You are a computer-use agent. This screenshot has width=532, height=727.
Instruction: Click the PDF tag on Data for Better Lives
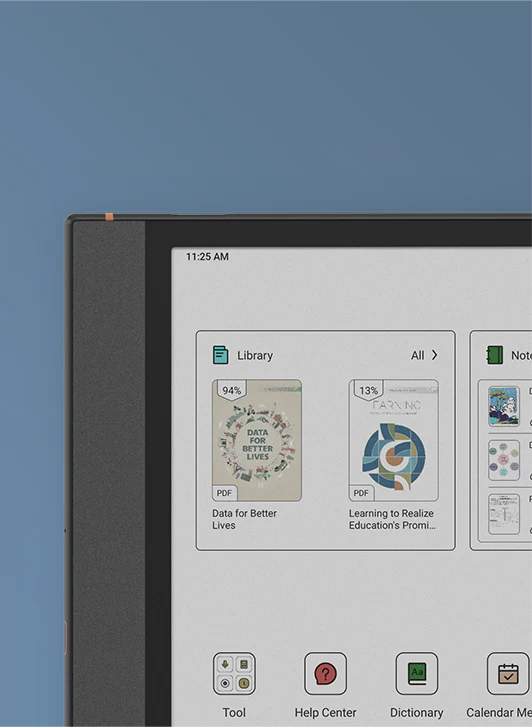224,493
